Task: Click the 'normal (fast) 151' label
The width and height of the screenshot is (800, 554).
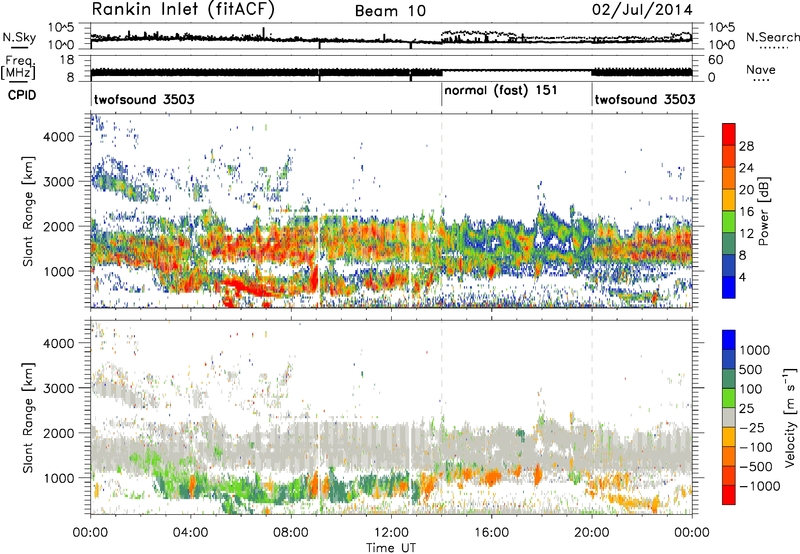Action: pyautogui.click(x=501, y=91)
